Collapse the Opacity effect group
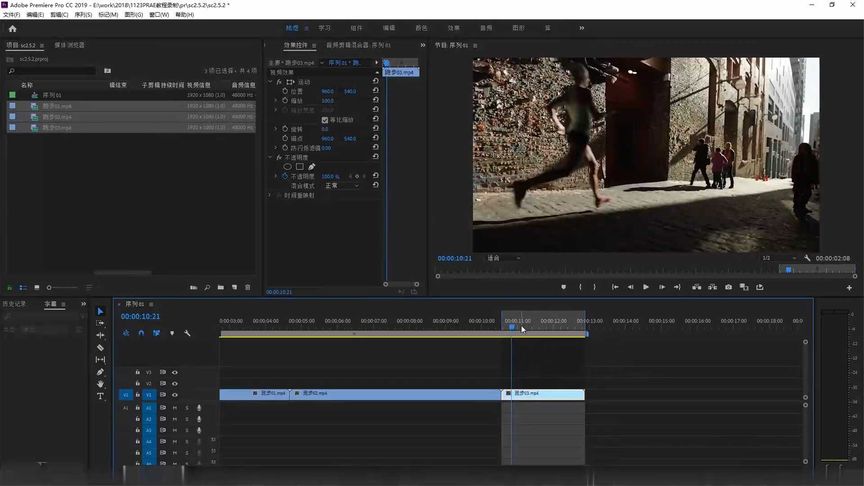The width and height of the screenshot is (864, 486). tap(271, 157)
